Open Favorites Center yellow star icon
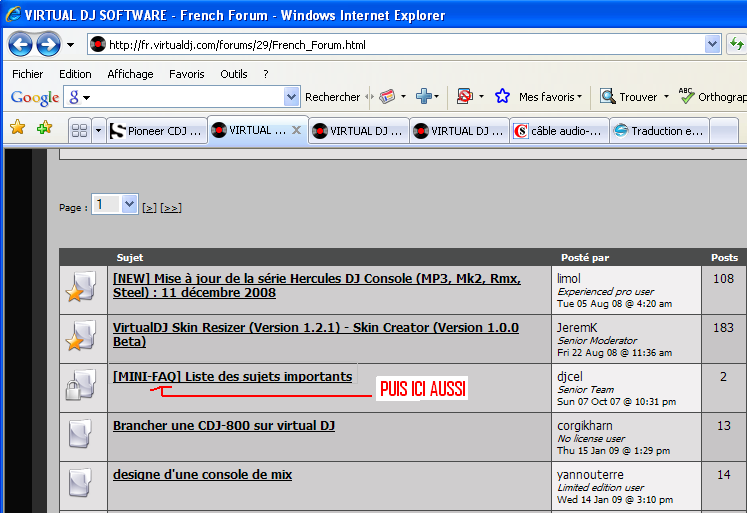 (18, 127)
